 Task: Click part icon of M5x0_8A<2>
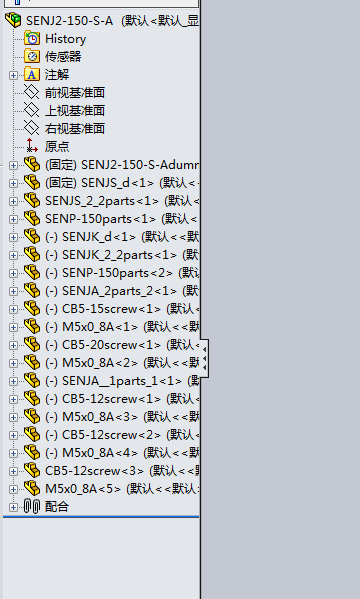(x=32, y=363)
